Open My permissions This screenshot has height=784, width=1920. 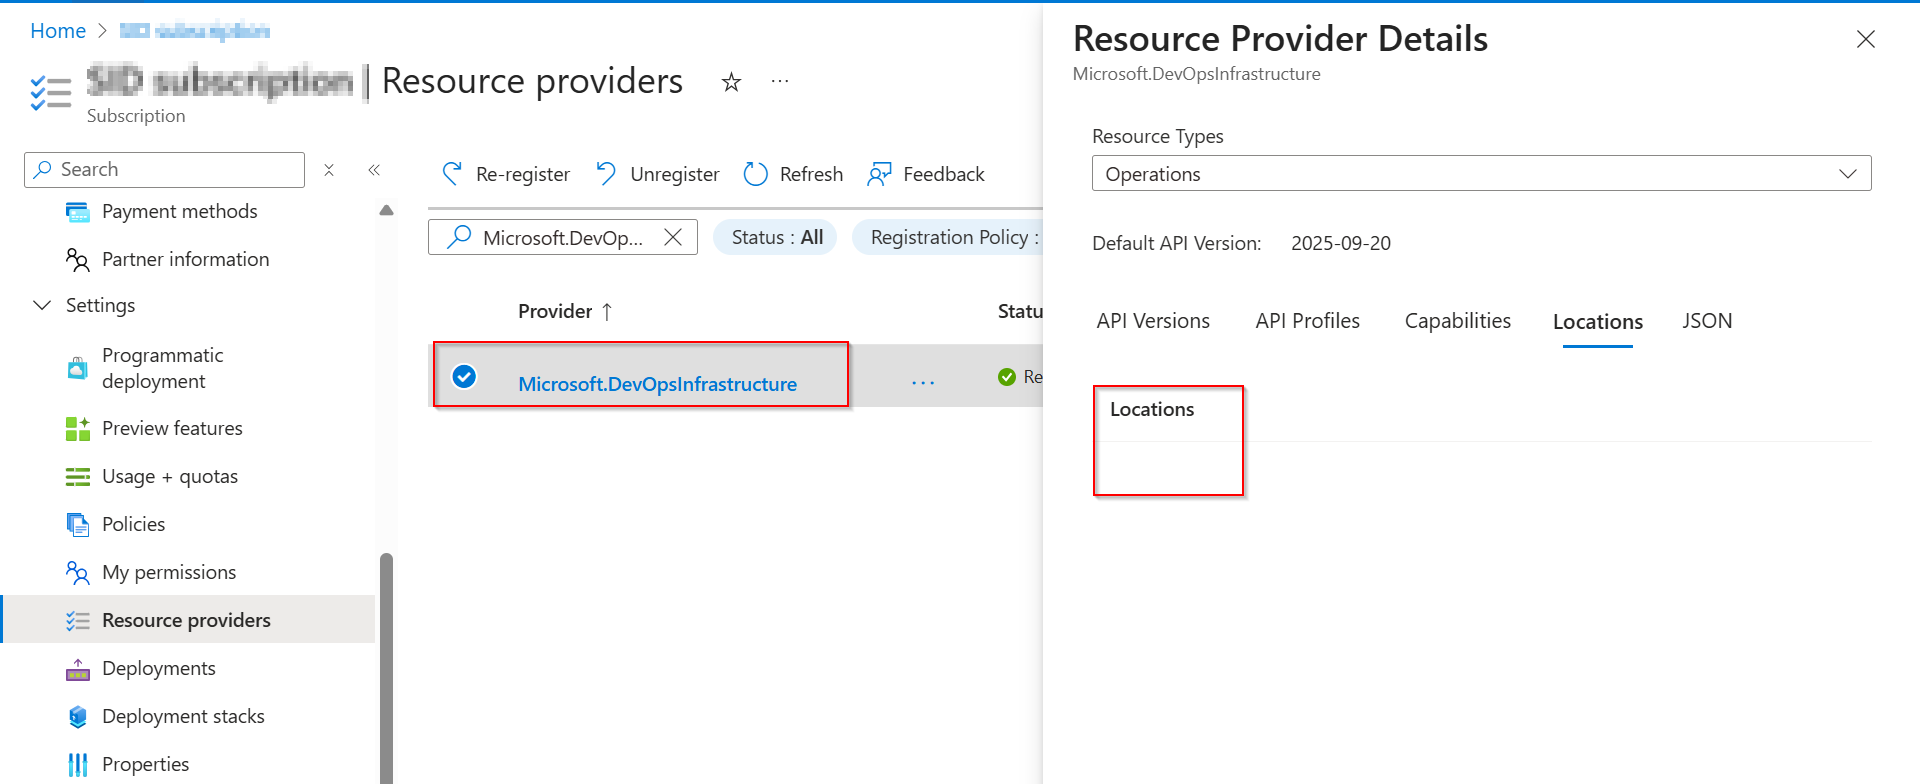169,572
